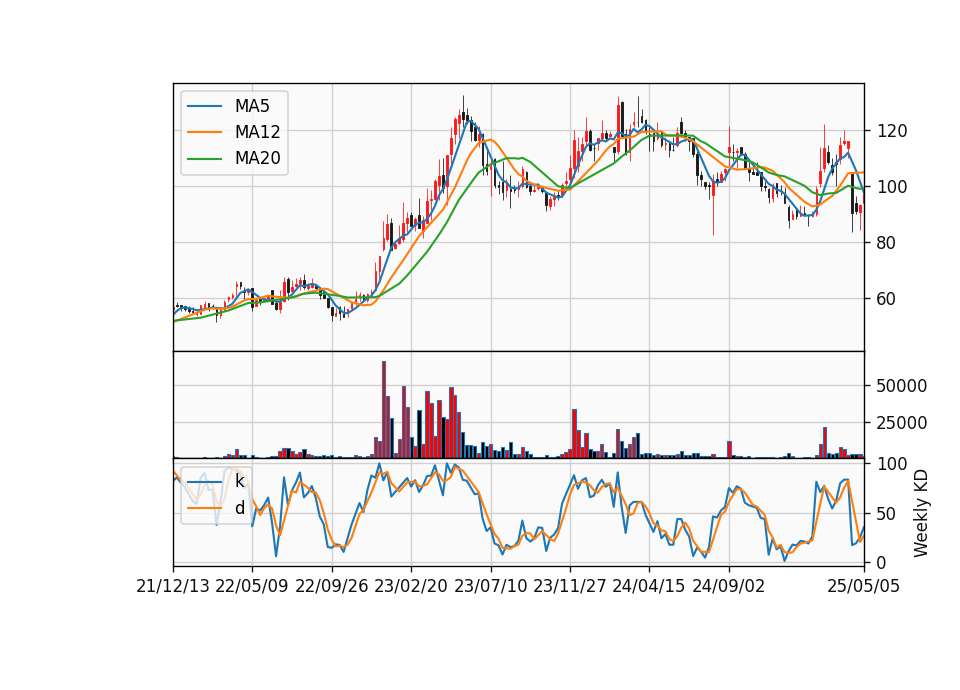The height and width of the screenshot is (690, 960).
Task: Click the MA20 legend label
Action: [x=257, y=158]
